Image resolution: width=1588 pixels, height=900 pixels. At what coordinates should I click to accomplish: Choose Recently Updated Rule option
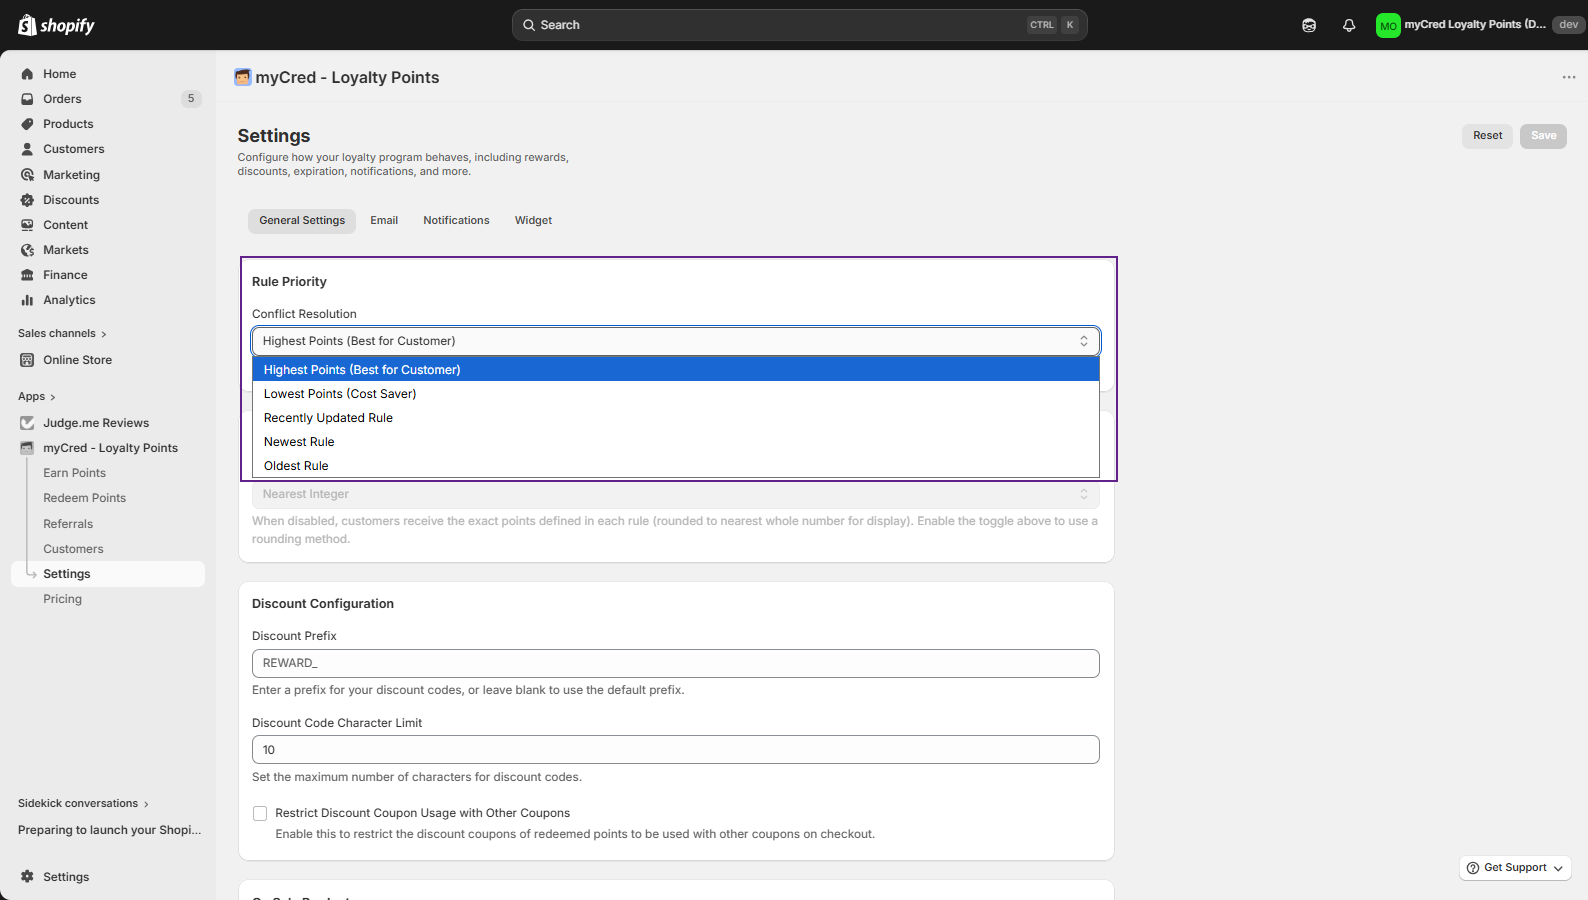tap(328, 418)
